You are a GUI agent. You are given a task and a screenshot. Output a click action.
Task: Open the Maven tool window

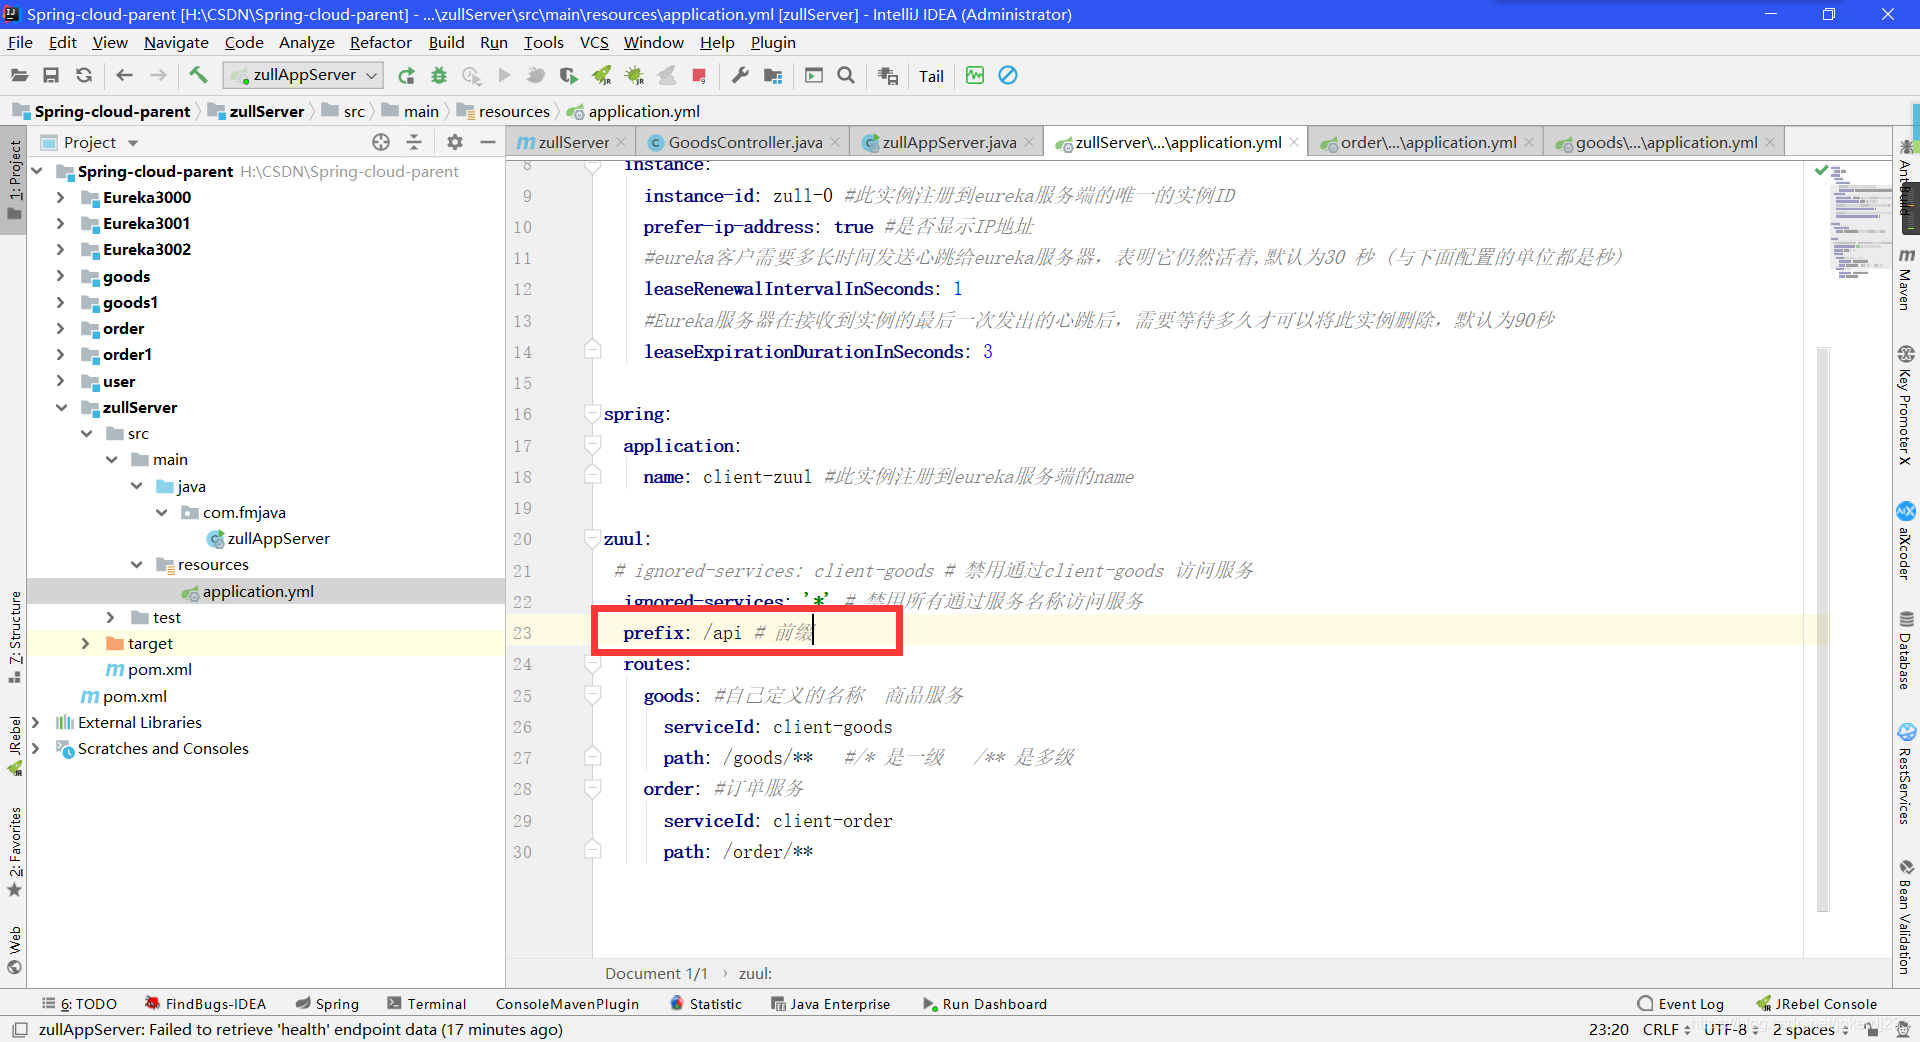1906,279
